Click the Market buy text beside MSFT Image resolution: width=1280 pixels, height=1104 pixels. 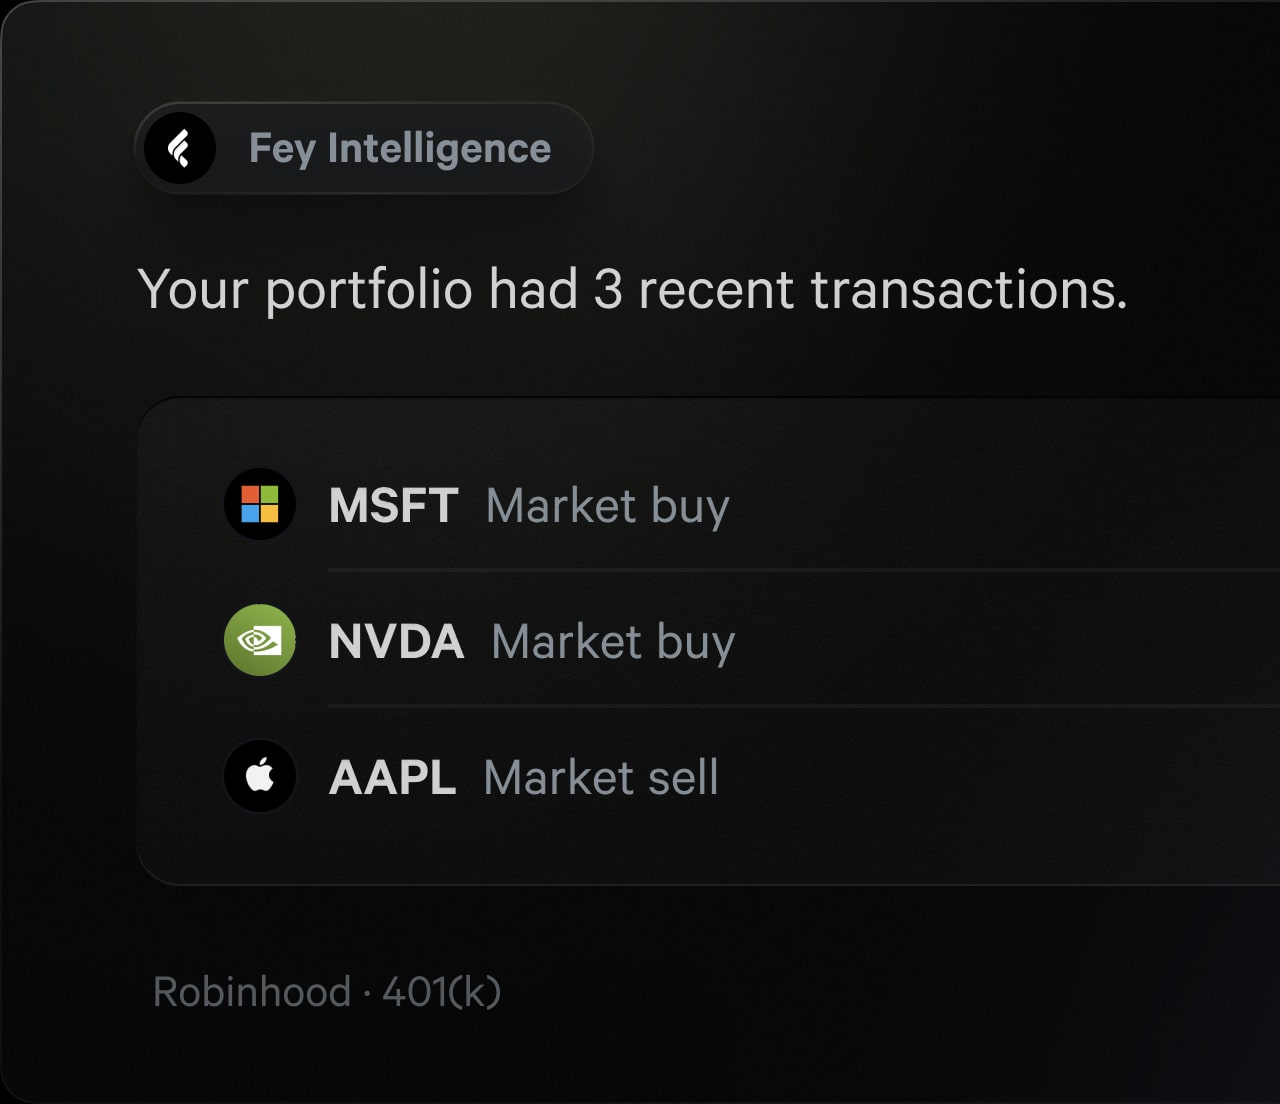pyautogui.click(x=606, y=507)
